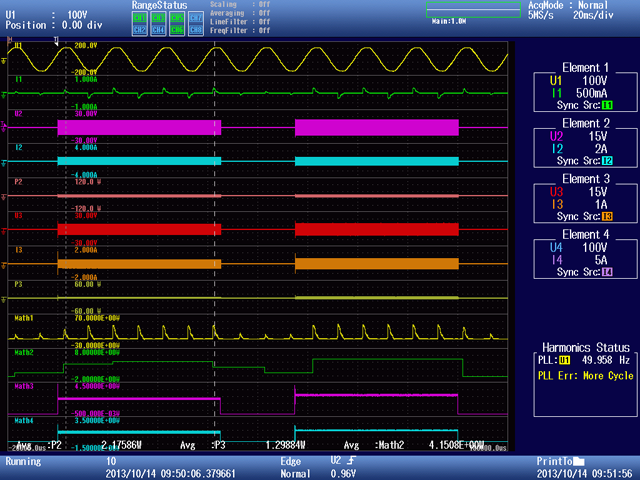Select the CH5 range status indicator

point(177,18)
